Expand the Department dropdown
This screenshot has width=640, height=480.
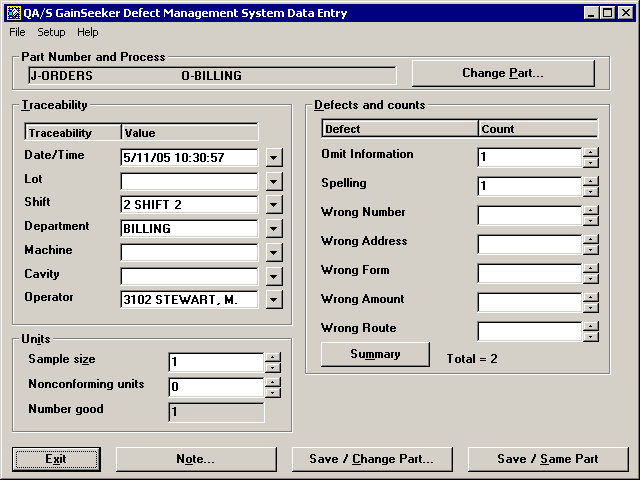(x=275, y=228)
